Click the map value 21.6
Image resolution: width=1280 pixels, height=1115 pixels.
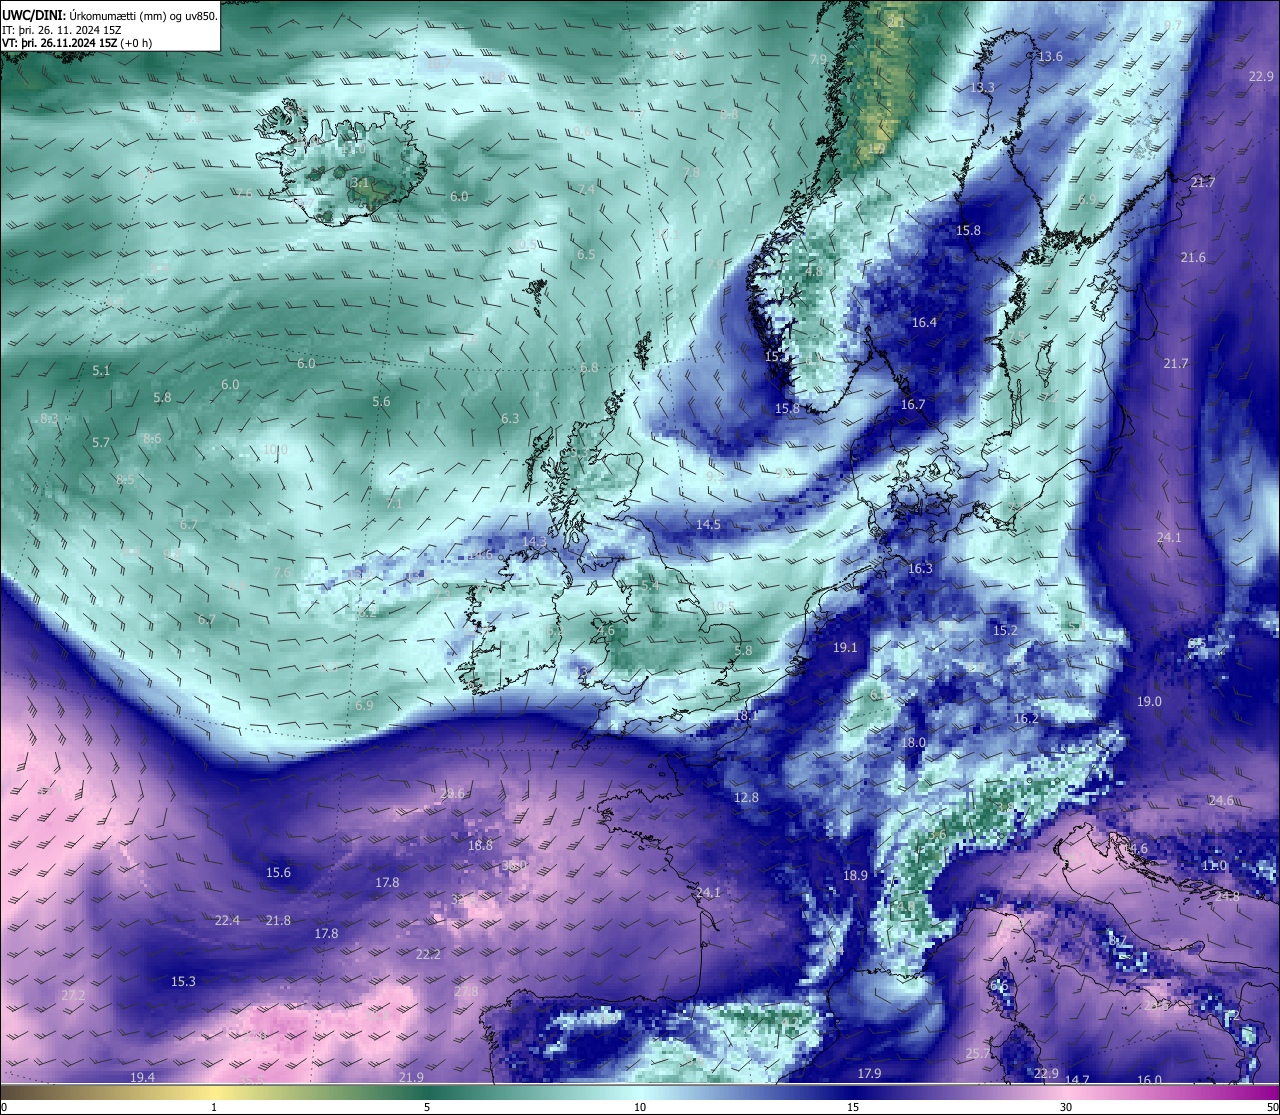(x=1193, y=258)
